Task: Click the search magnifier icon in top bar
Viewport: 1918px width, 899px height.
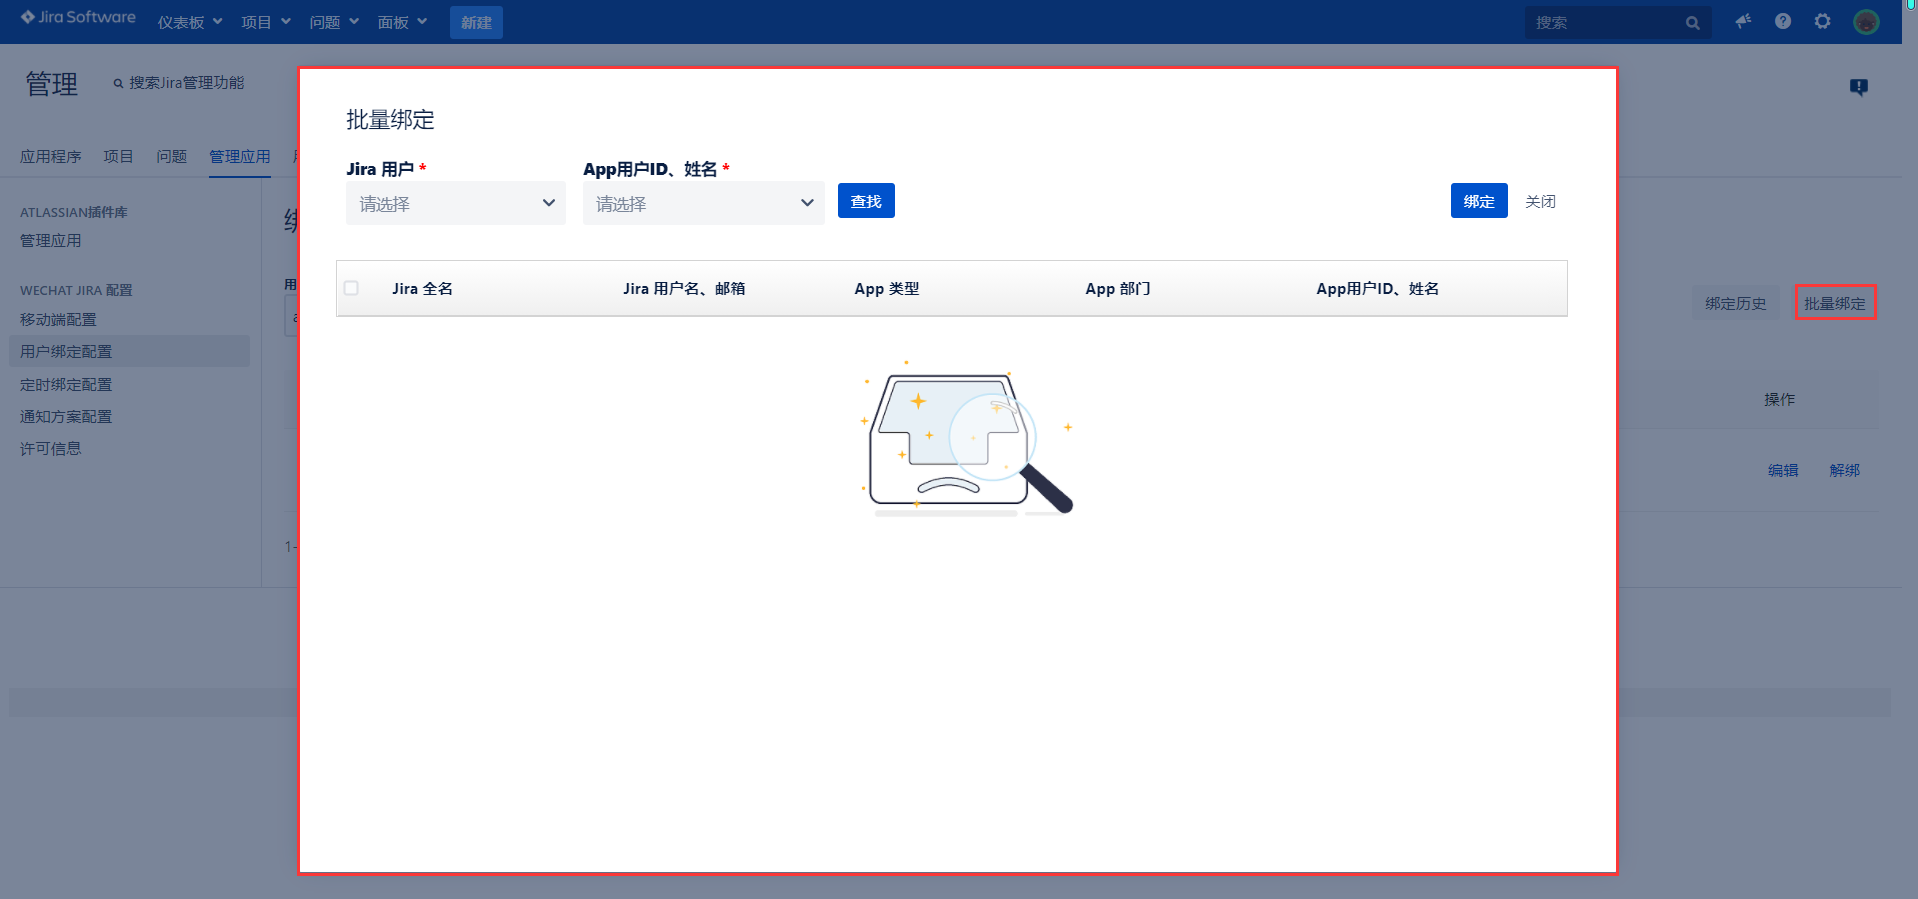Action: [x=1692, y=23]
